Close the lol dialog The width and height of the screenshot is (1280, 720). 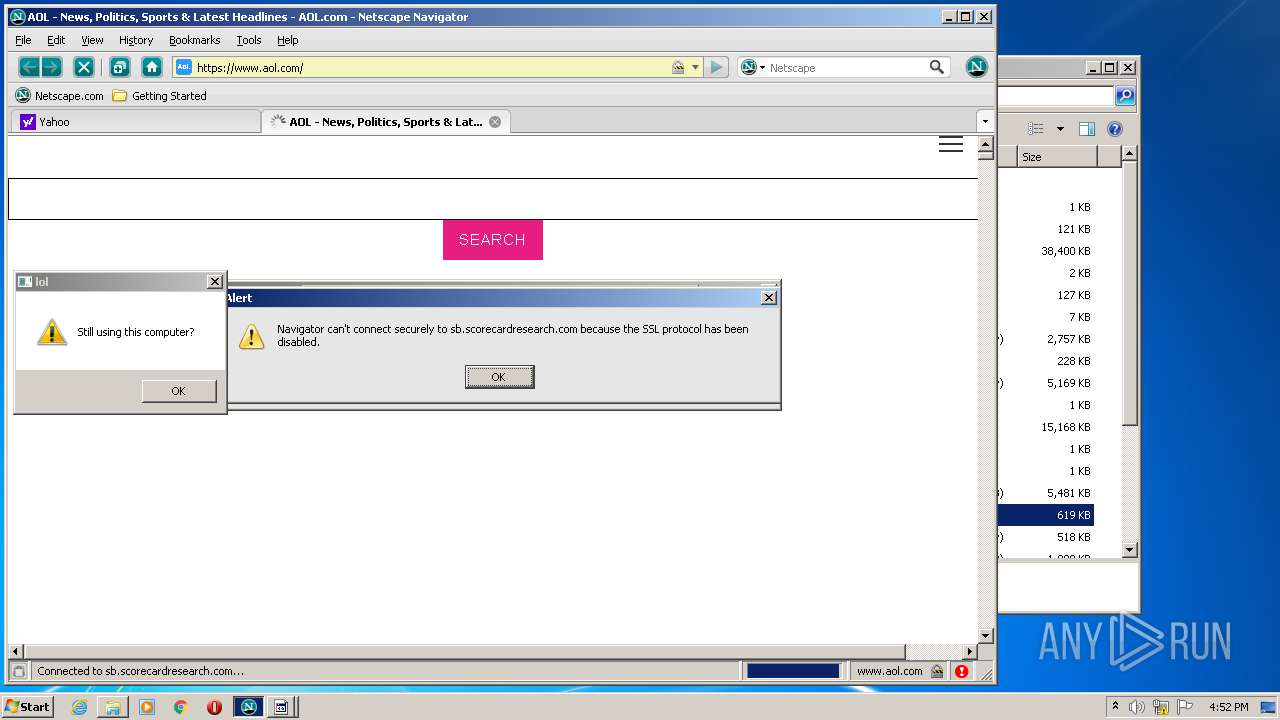[214, 282]
